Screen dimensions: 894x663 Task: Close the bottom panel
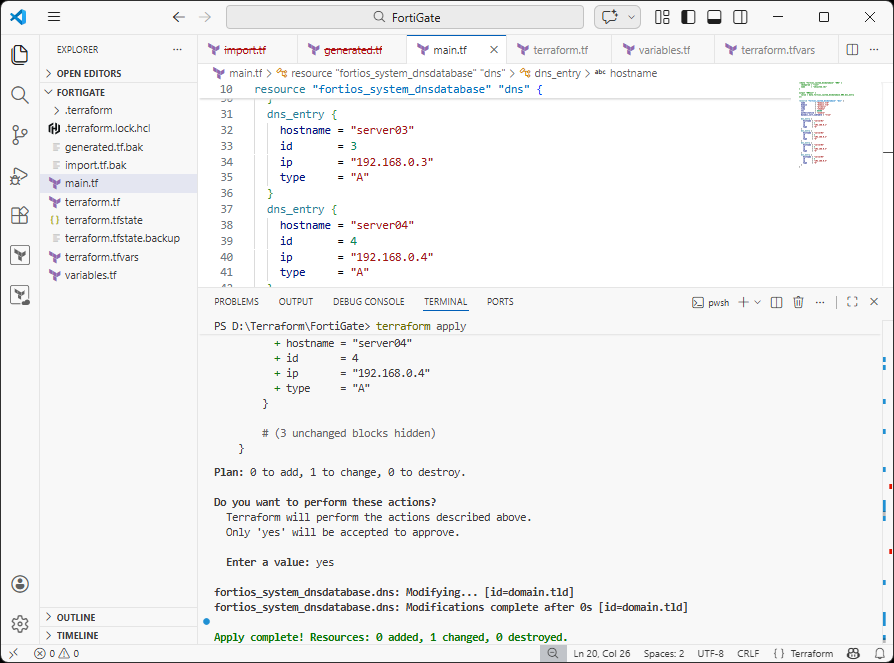pyautogui.click(x=874, y=302)
